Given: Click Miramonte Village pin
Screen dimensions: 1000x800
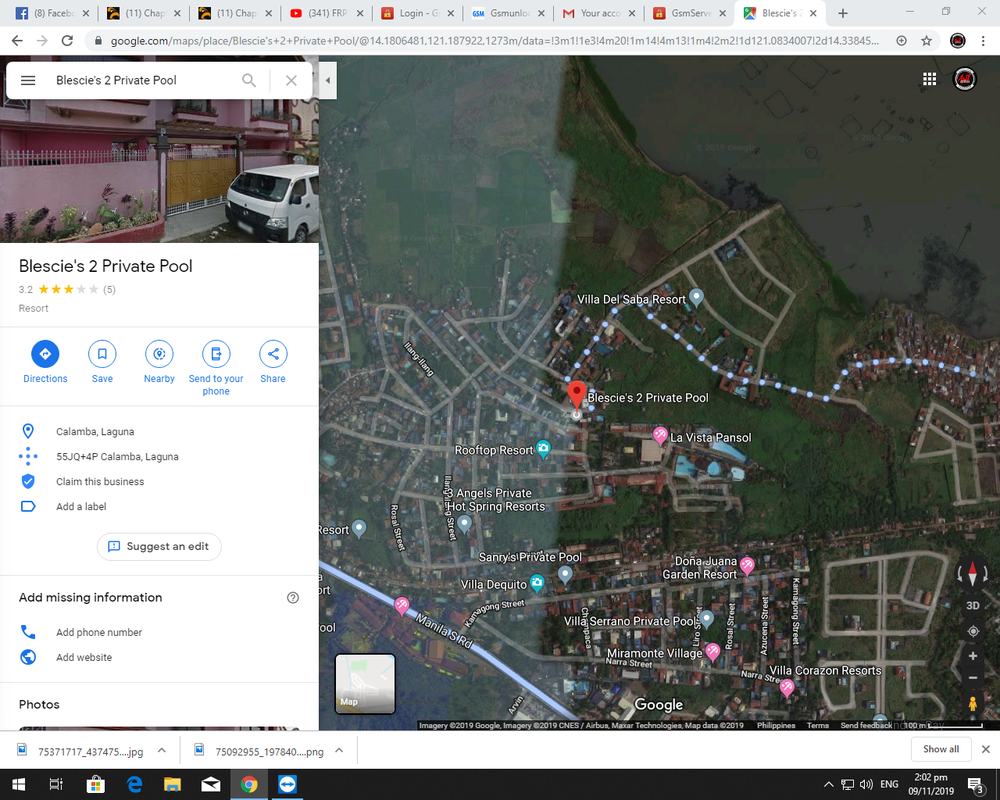Looking at the screenshot, I should (712, 651).
